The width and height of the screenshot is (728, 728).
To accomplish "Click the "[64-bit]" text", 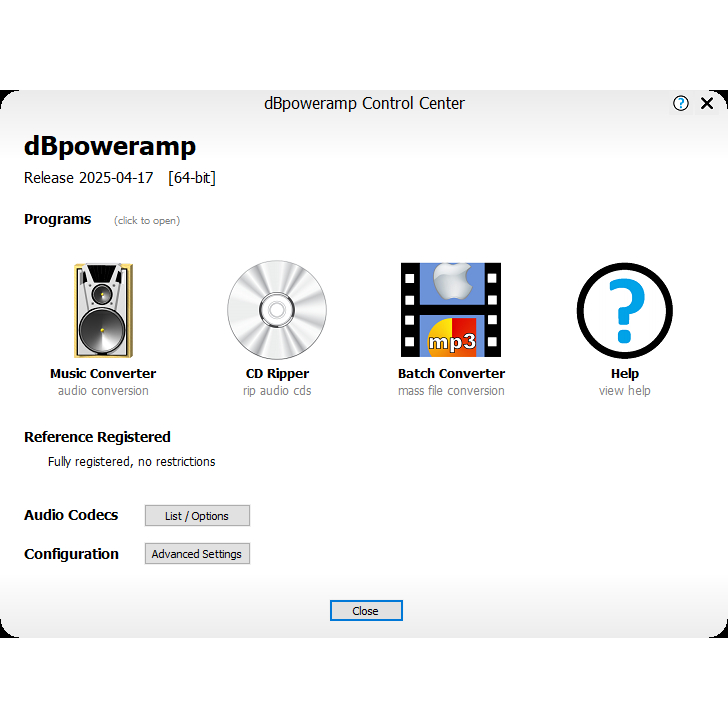I will 192,178.
